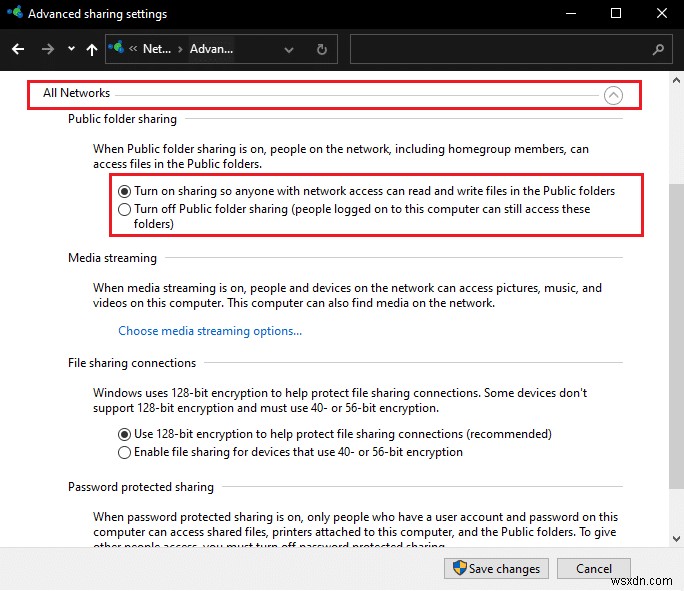
Task: Click the Cancel button
Action: 594,569
